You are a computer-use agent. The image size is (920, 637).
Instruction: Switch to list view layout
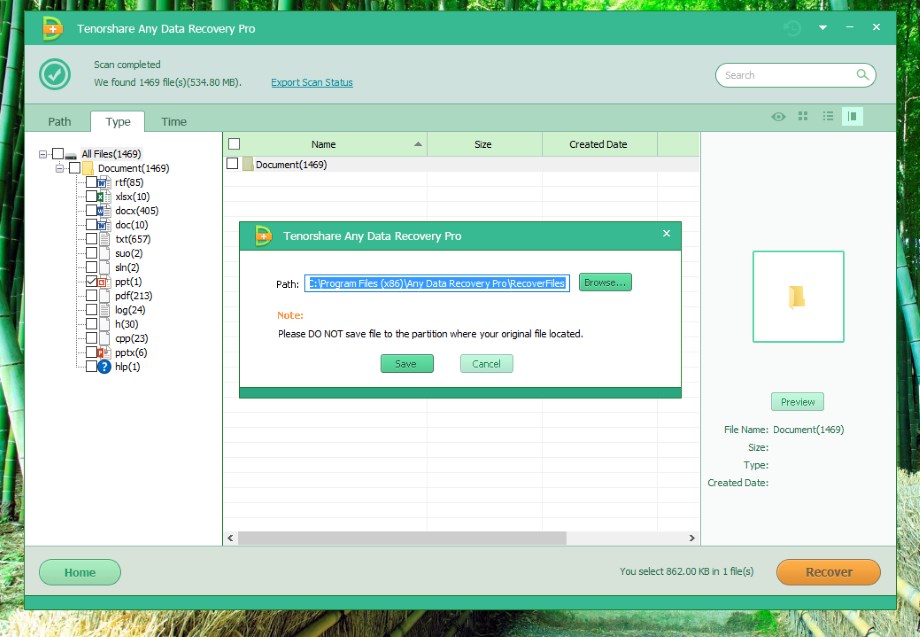click(828, 117)
